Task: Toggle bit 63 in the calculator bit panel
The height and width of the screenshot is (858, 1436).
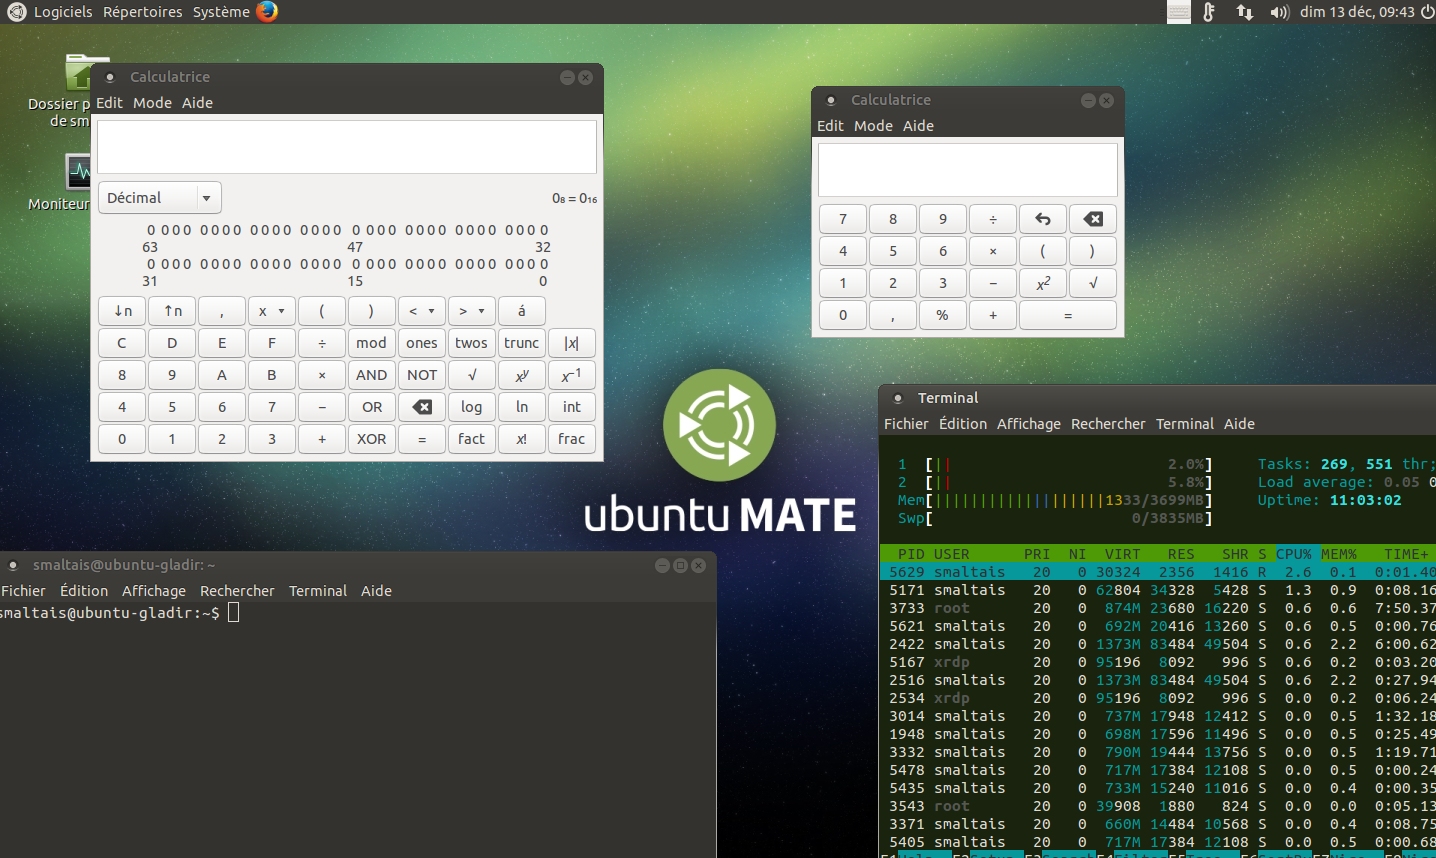Action: 151,230
